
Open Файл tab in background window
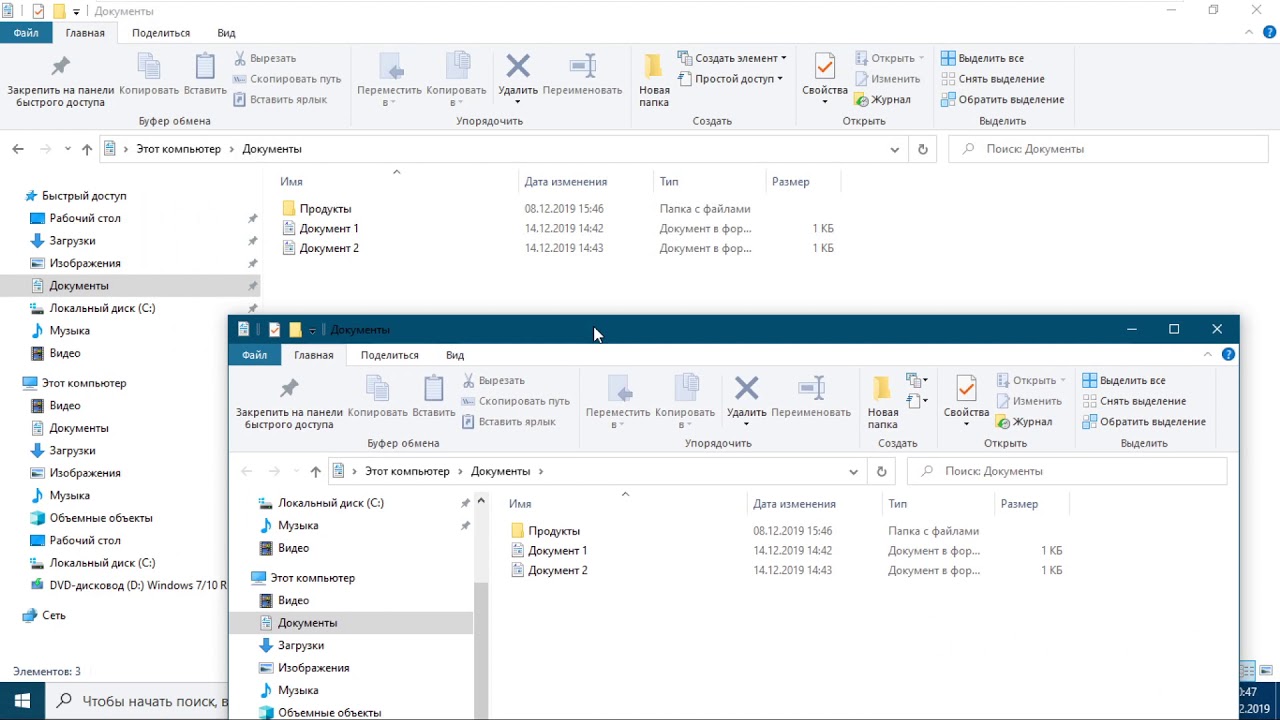[x=26, y=33]
